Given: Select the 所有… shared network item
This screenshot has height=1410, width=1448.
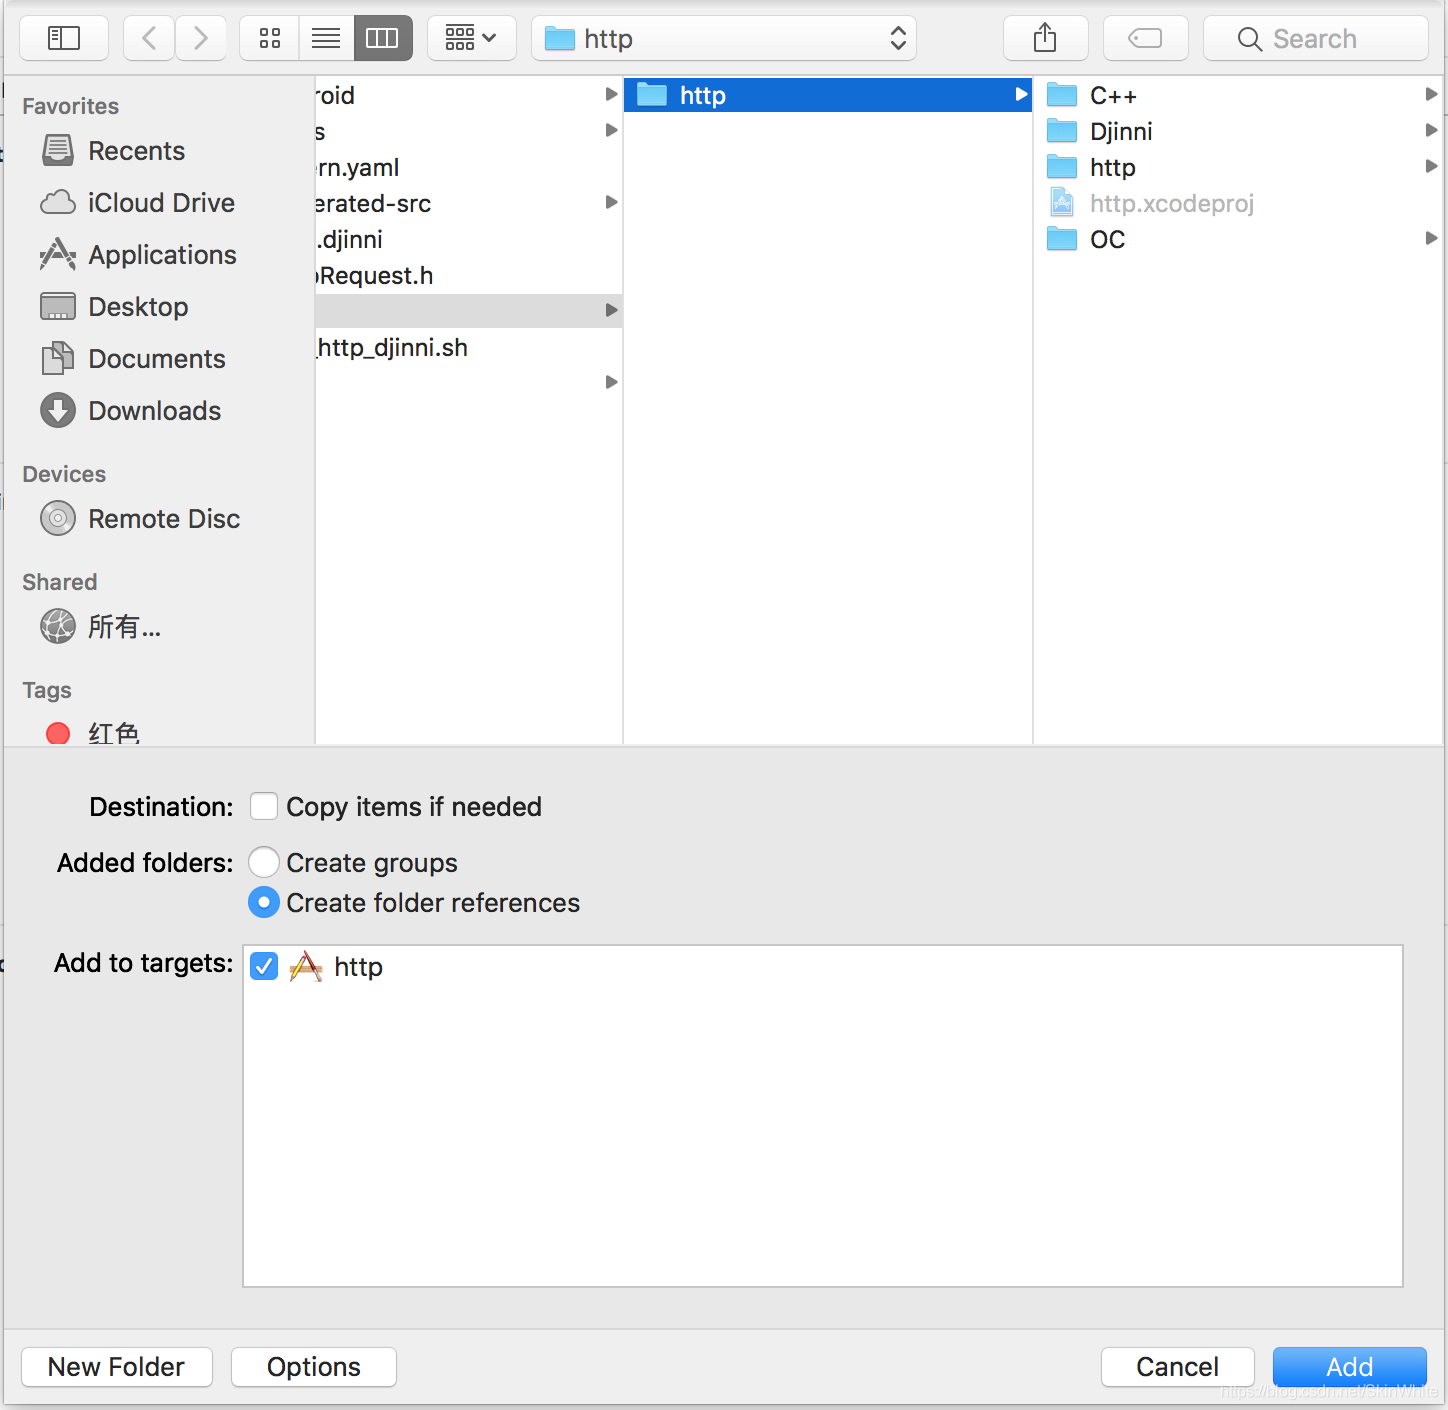Looking at the screenshot, I should point(101,627).
